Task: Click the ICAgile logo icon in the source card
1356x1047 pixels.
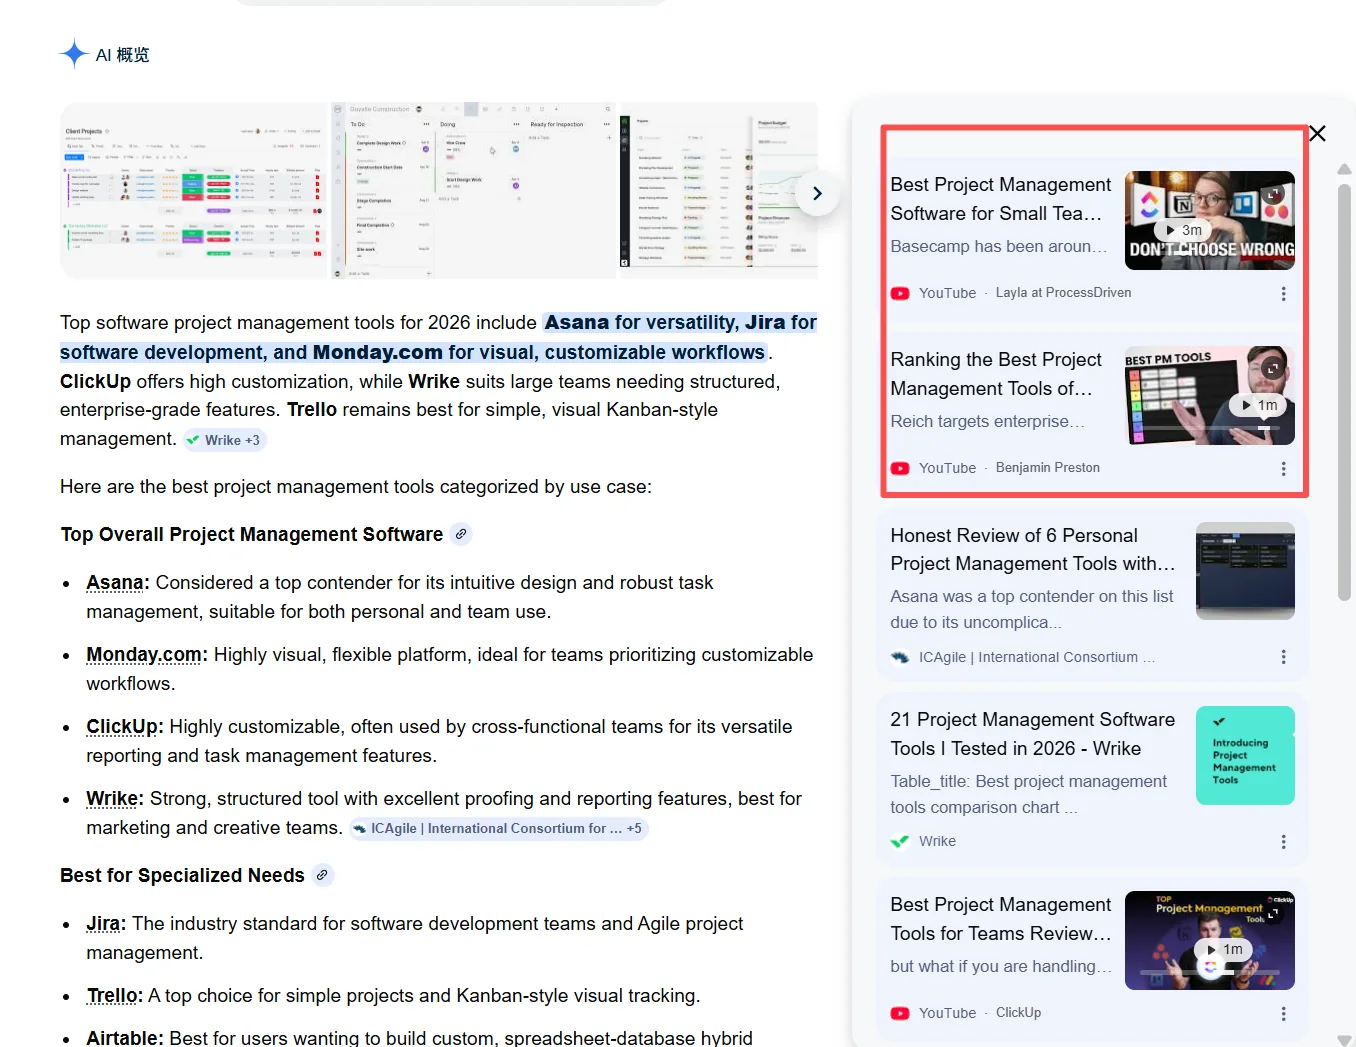Action: point(900,657)
